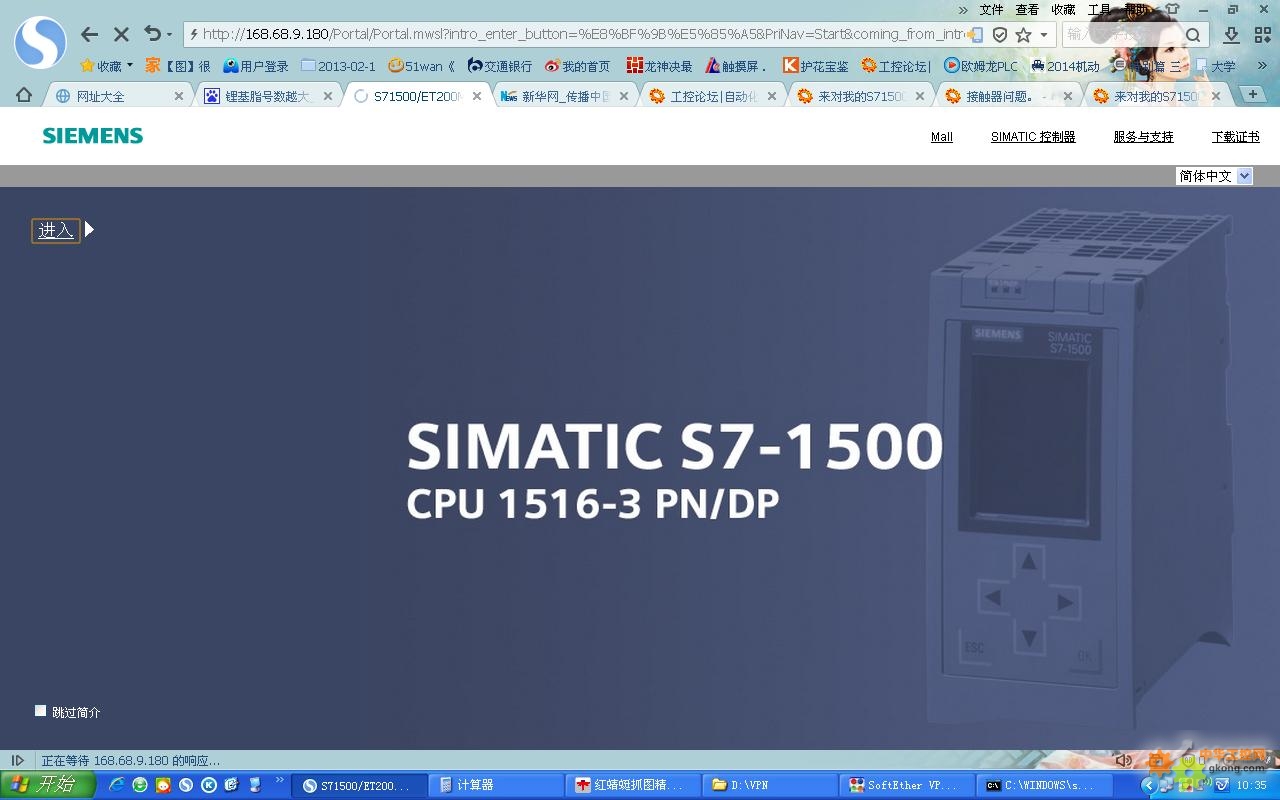Switch to the 新华网_传播中国 tab

coord(565,96)
